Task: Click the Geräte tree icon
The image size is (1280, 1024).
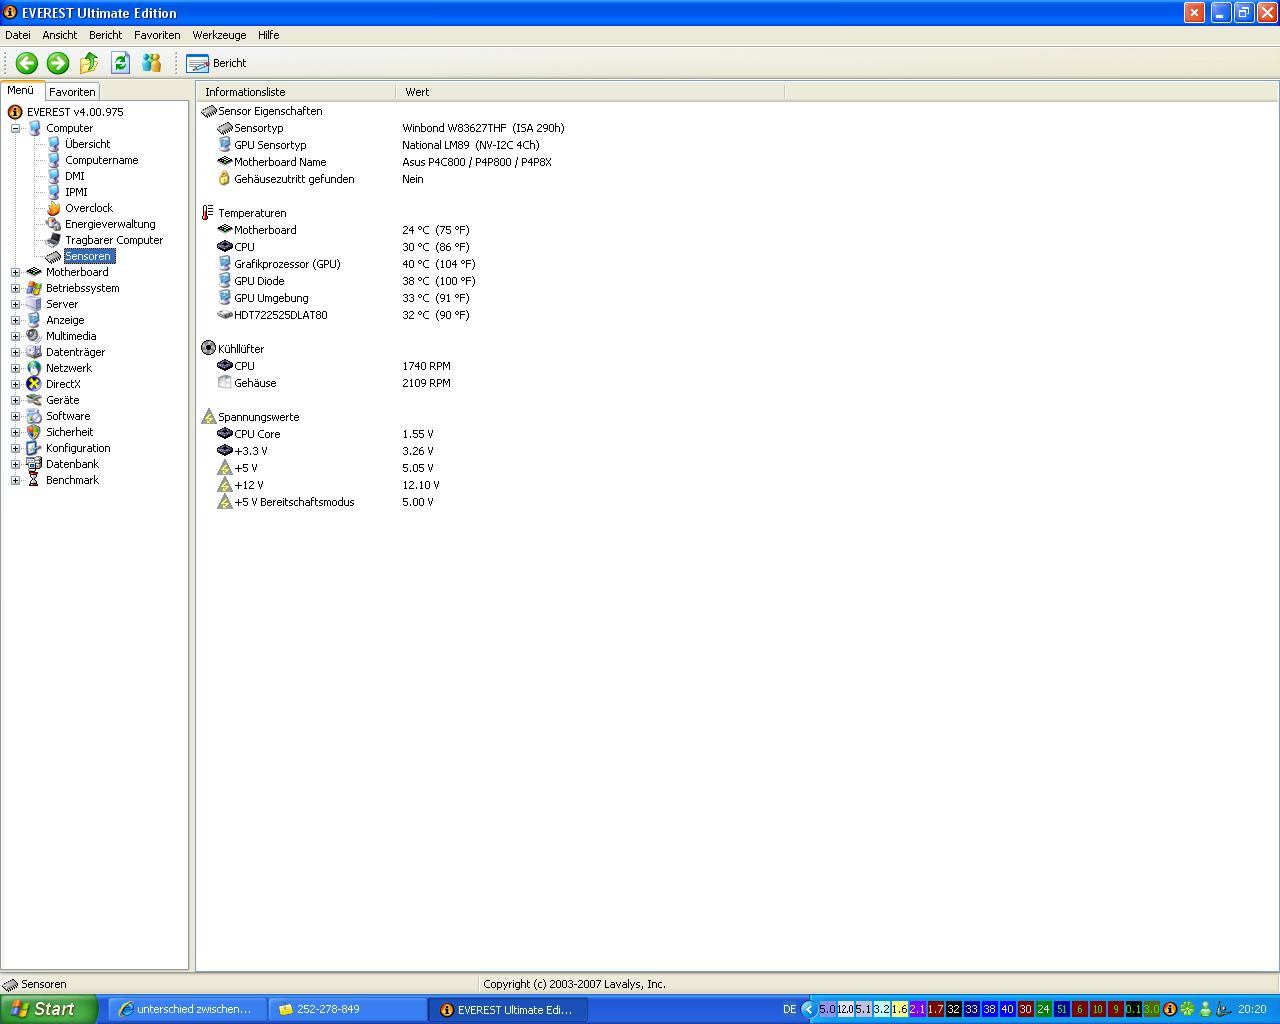Action: click(34, 400)
